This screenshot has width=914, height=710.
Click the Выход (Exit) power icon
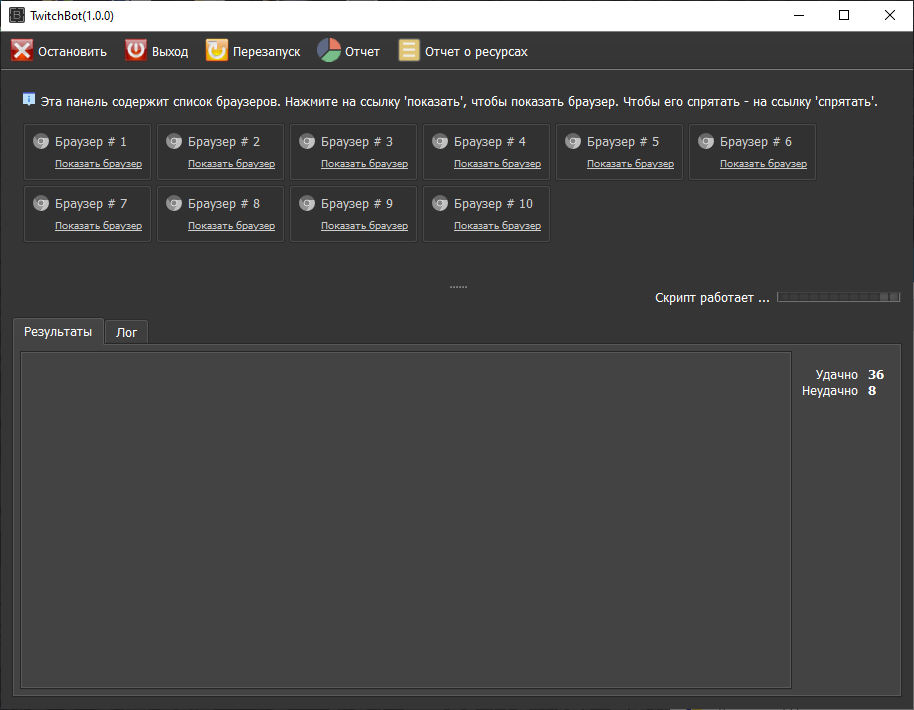coord(136,51)
